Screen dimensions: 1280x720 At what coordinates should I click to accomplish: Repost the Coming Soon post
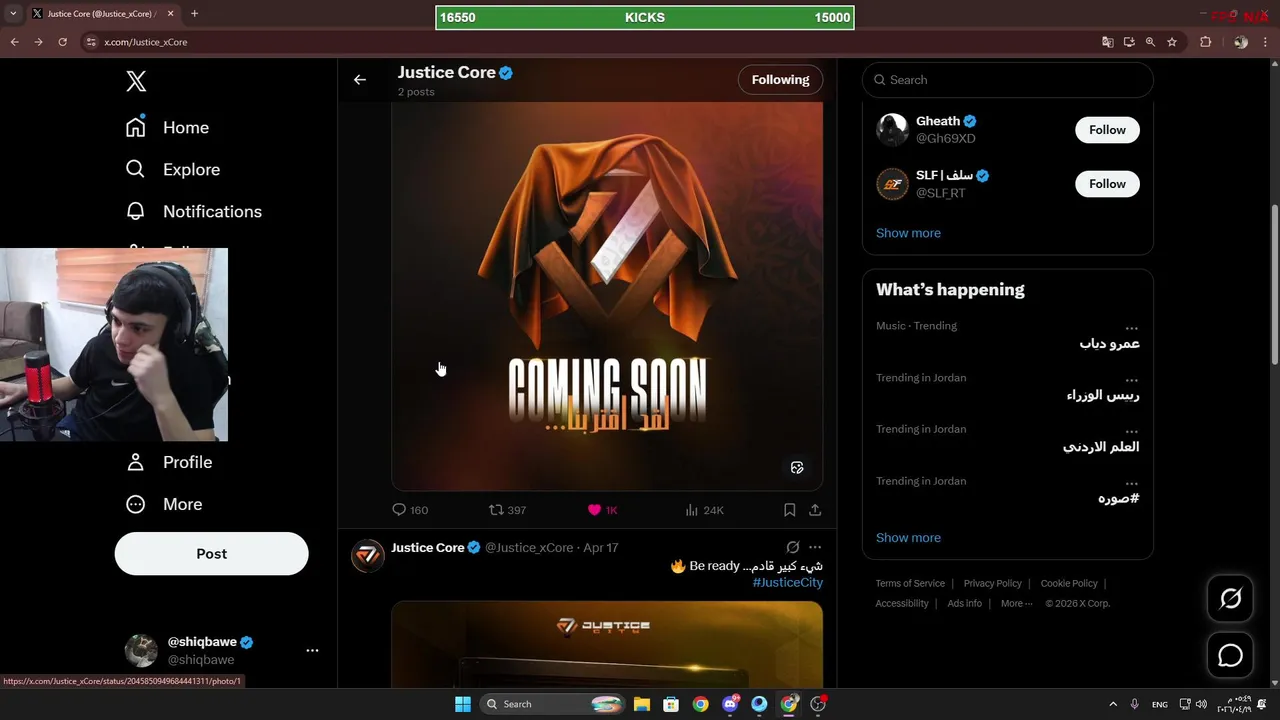point(507,510)
